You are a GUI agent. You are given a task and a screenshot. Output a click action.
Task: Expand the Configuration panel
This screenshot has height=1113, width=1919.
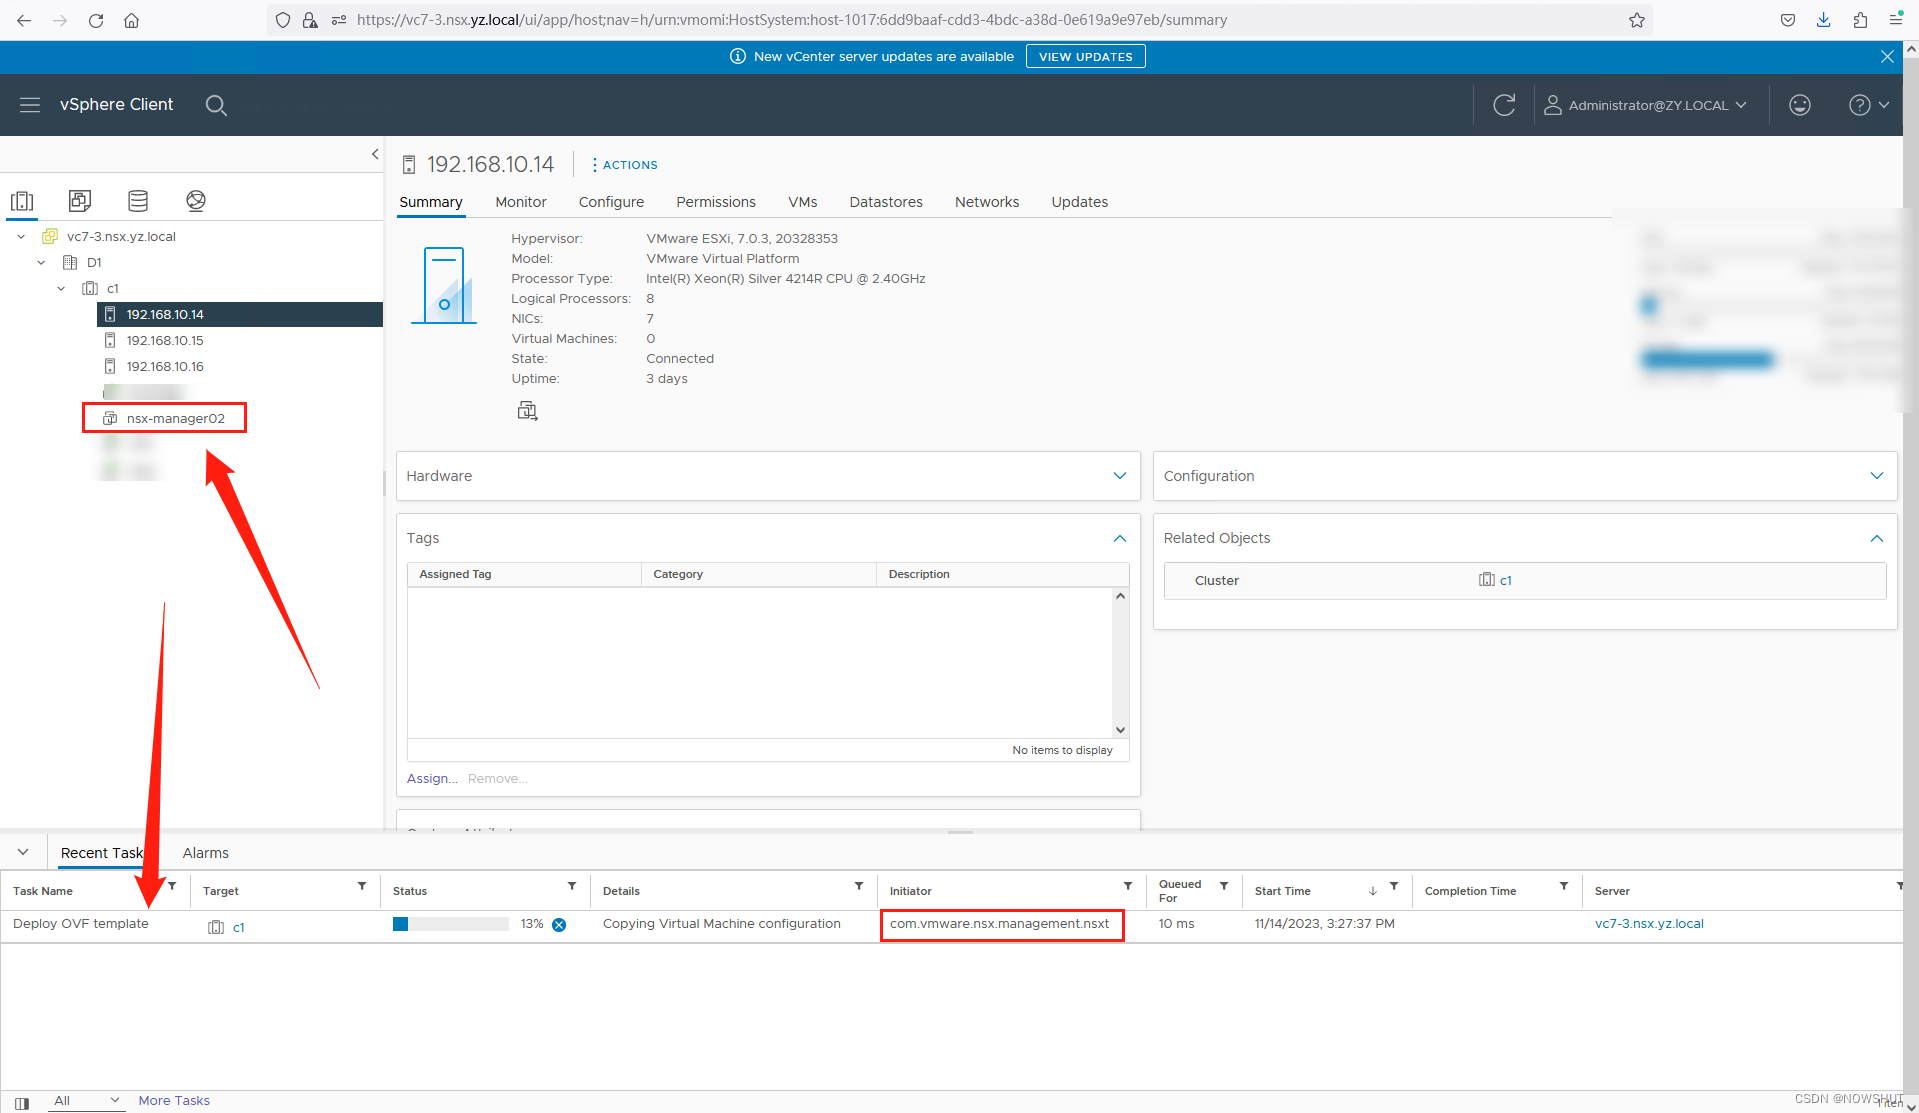click(x=1877, y=476)
